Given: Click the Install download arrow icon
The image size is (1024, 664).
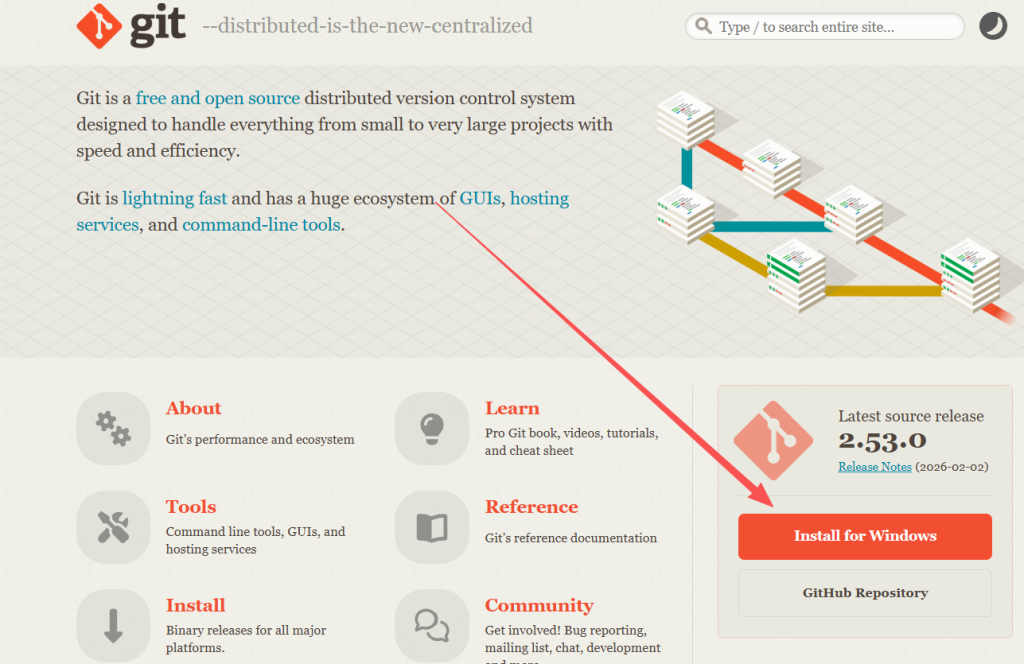Looking at the screenshot, I should point(113,625).
